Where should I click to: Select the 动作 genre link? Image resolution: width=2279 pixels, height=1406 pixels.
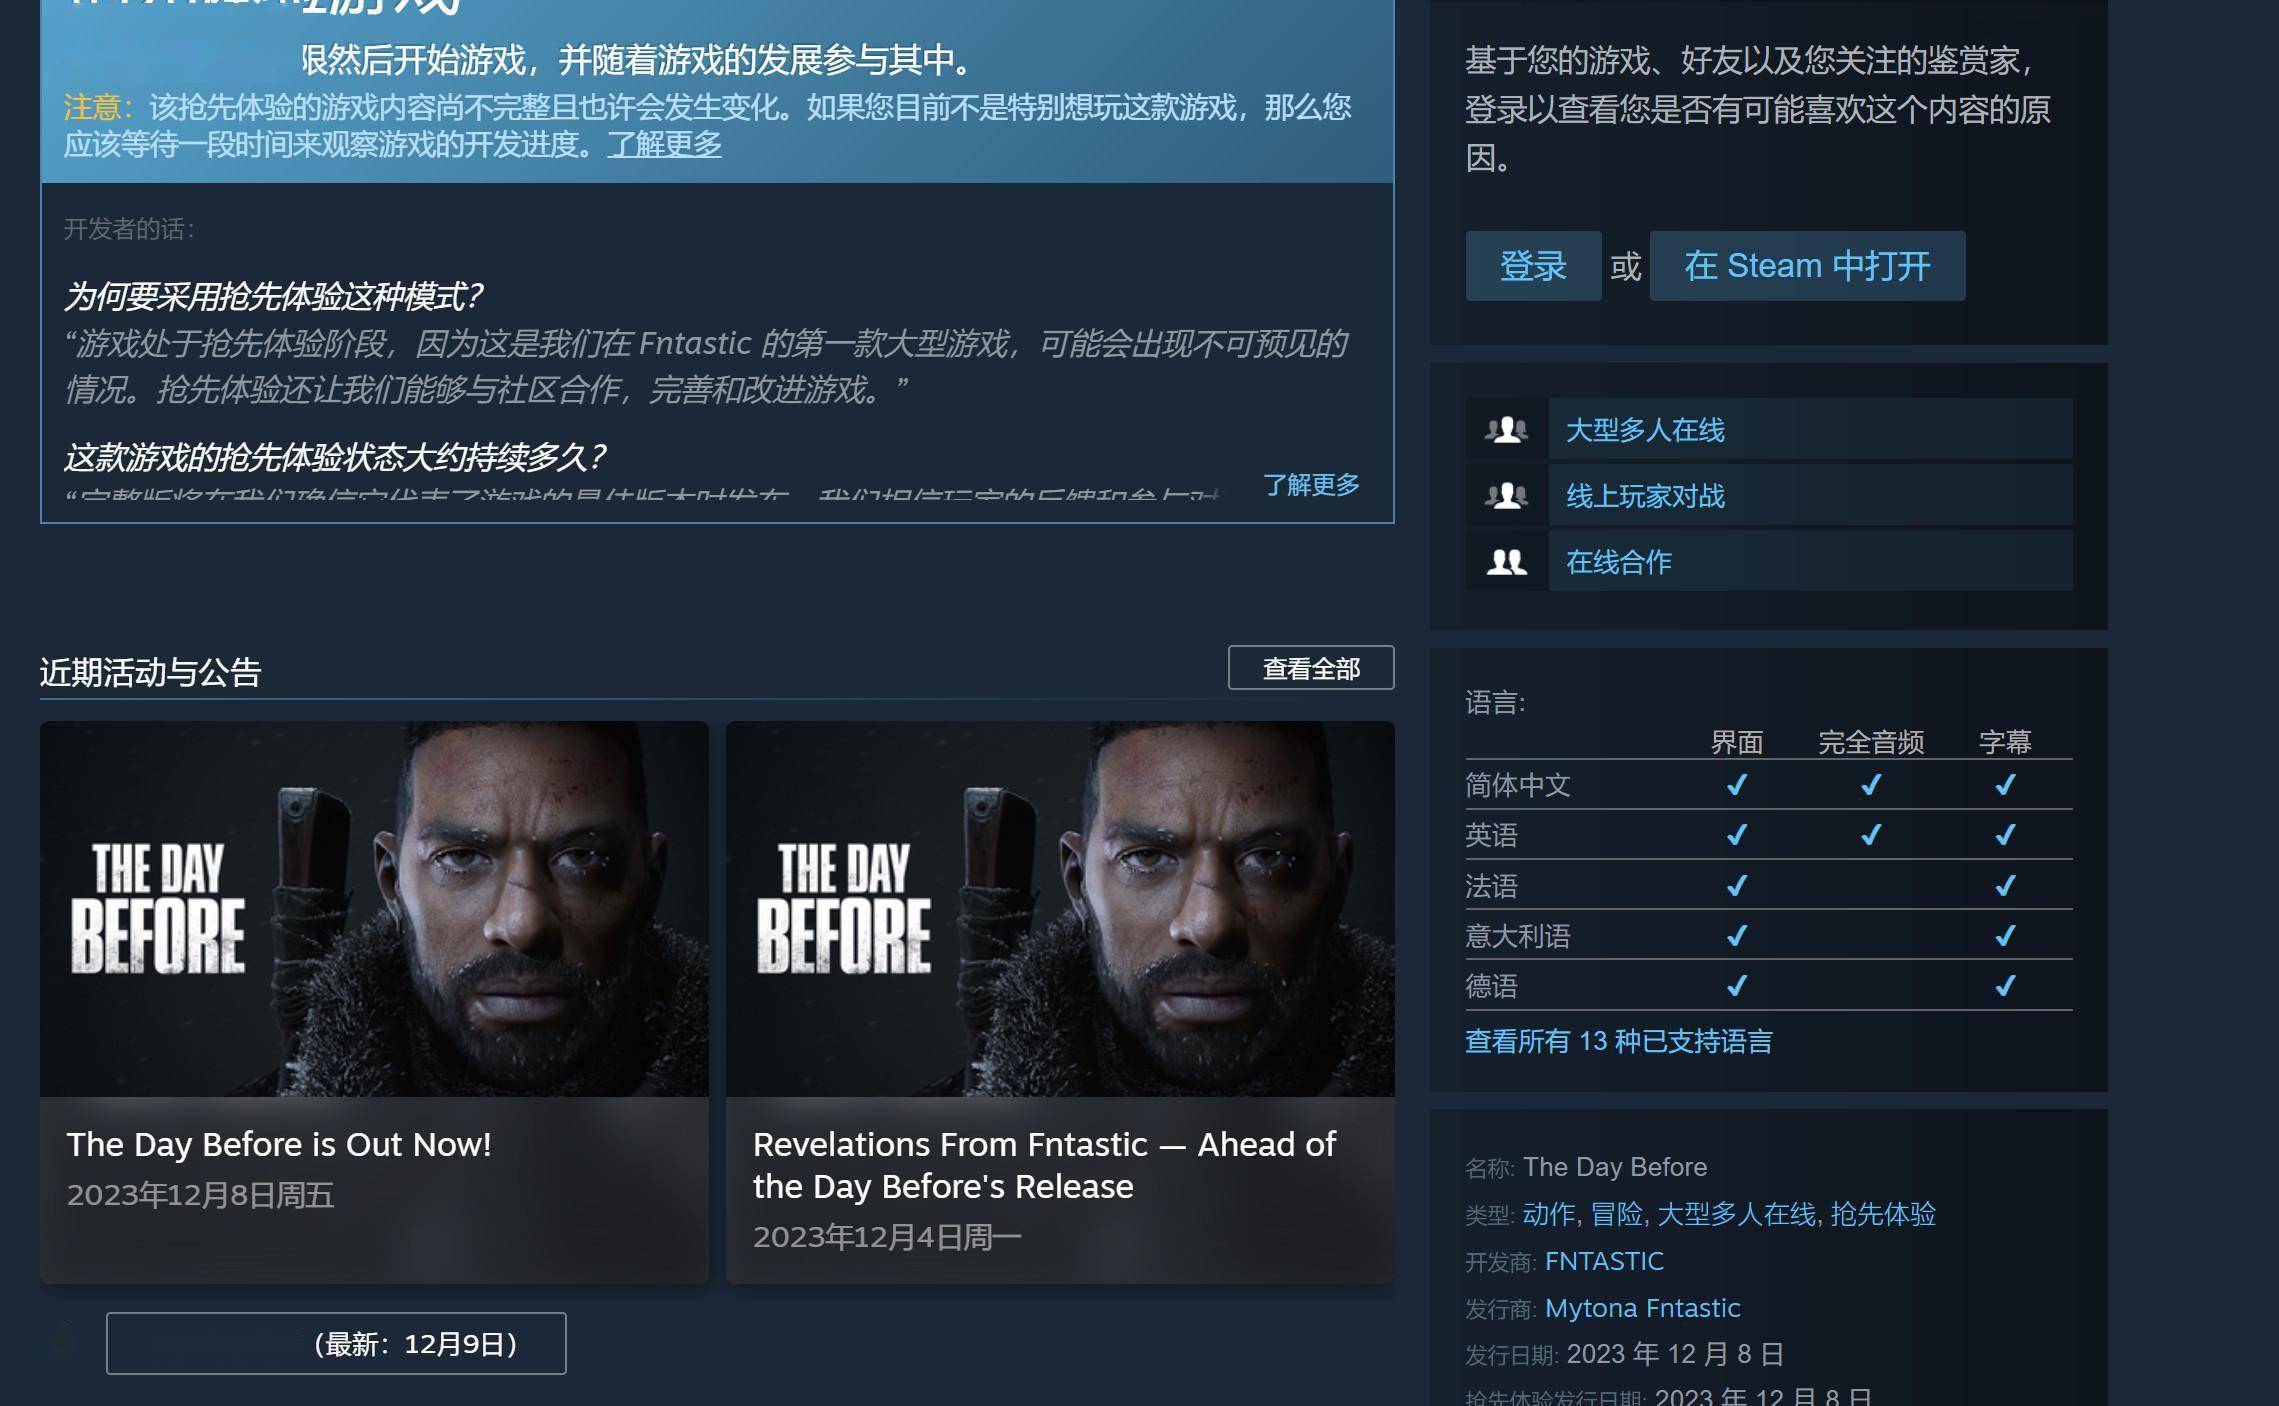(x=1548, y=1214)
